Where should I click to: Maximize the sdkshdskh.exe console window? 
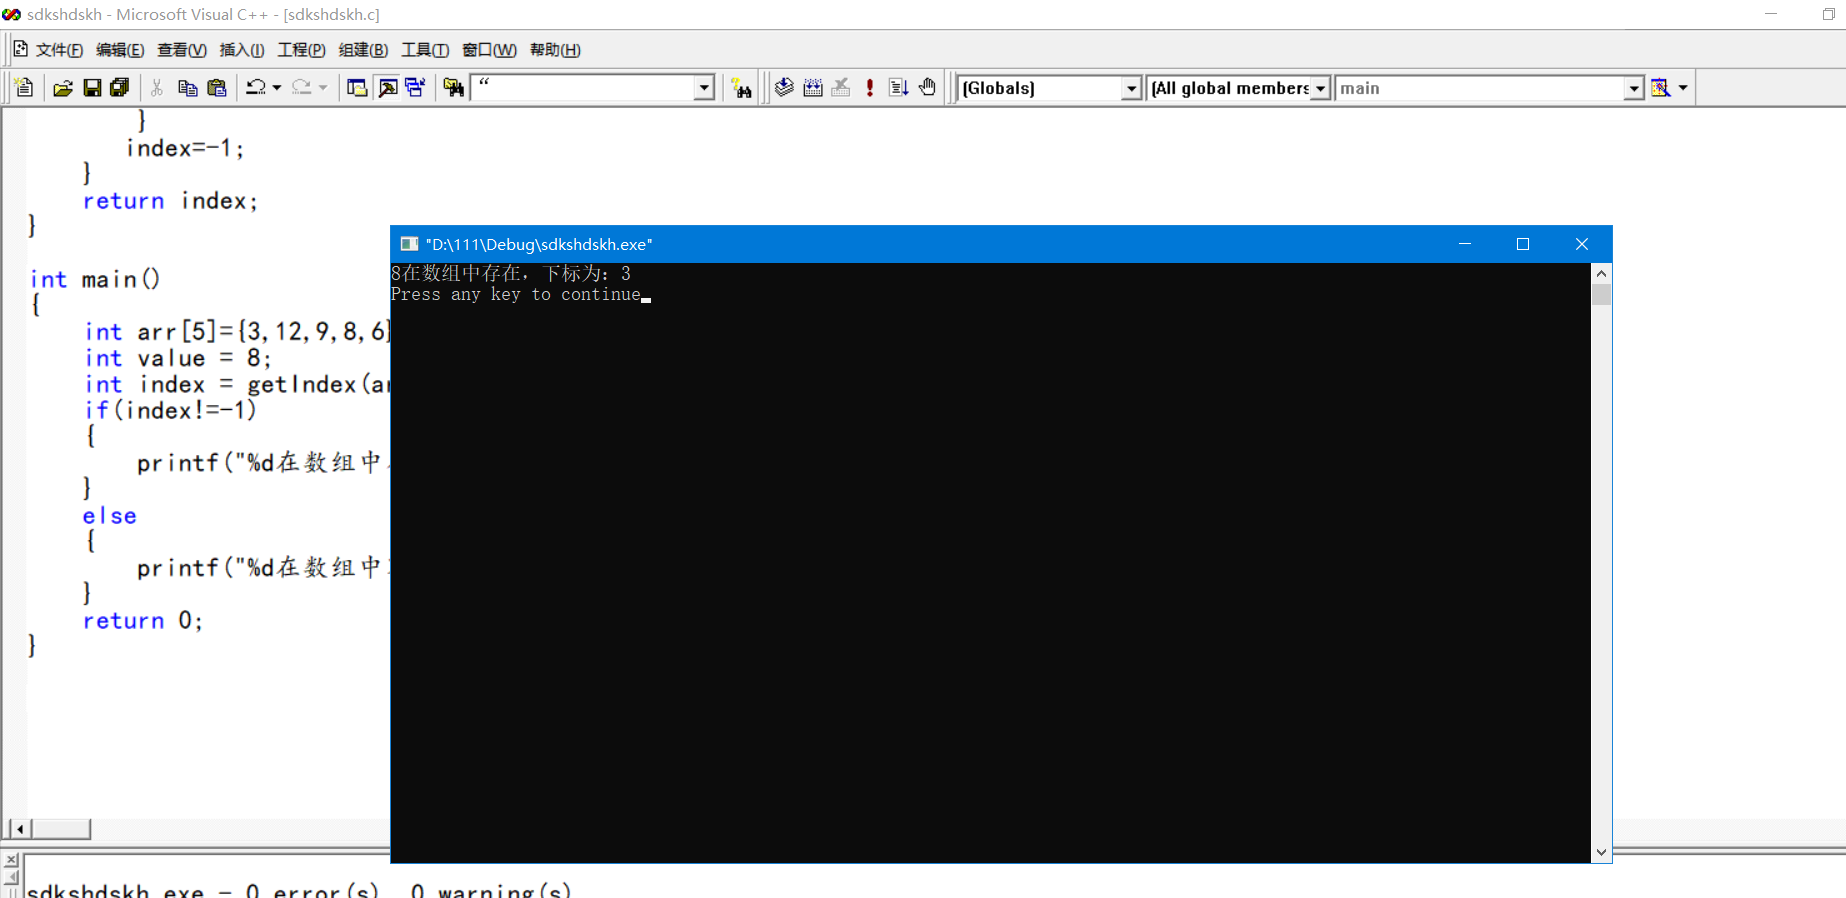click(1523, 244)
